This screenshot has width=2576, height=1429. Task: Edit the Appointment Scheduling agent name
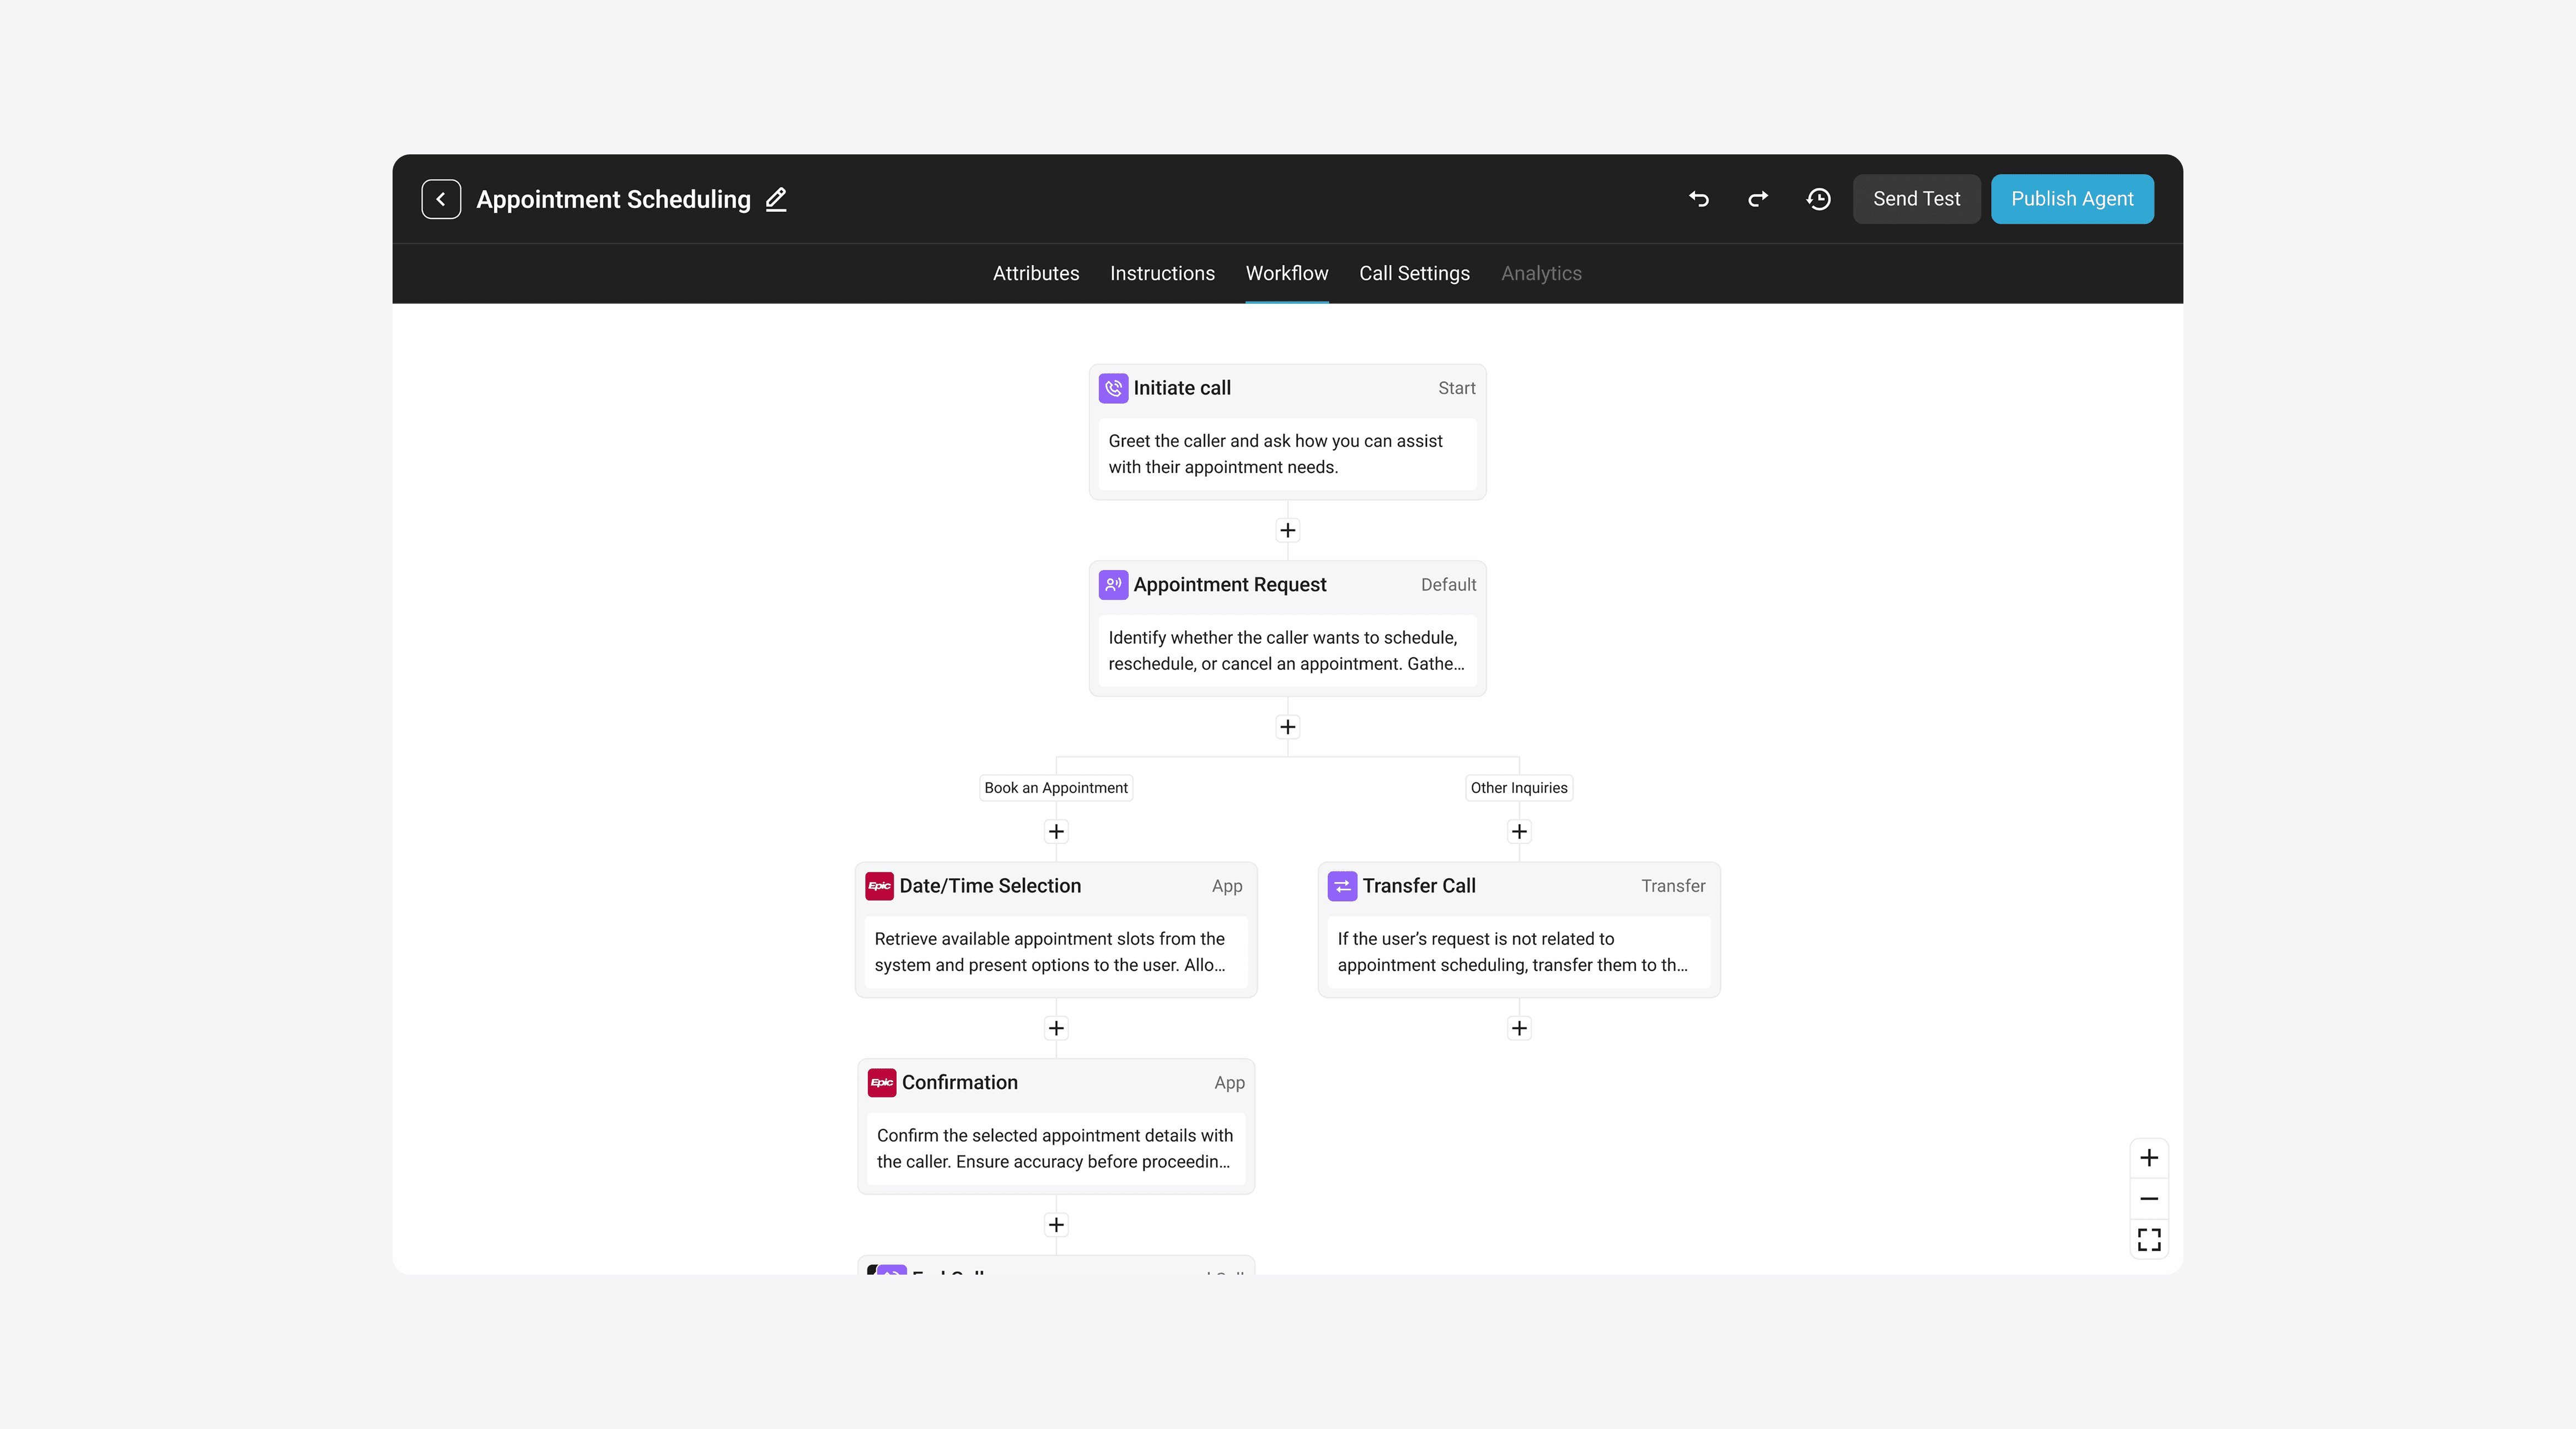tap(776, 199)
